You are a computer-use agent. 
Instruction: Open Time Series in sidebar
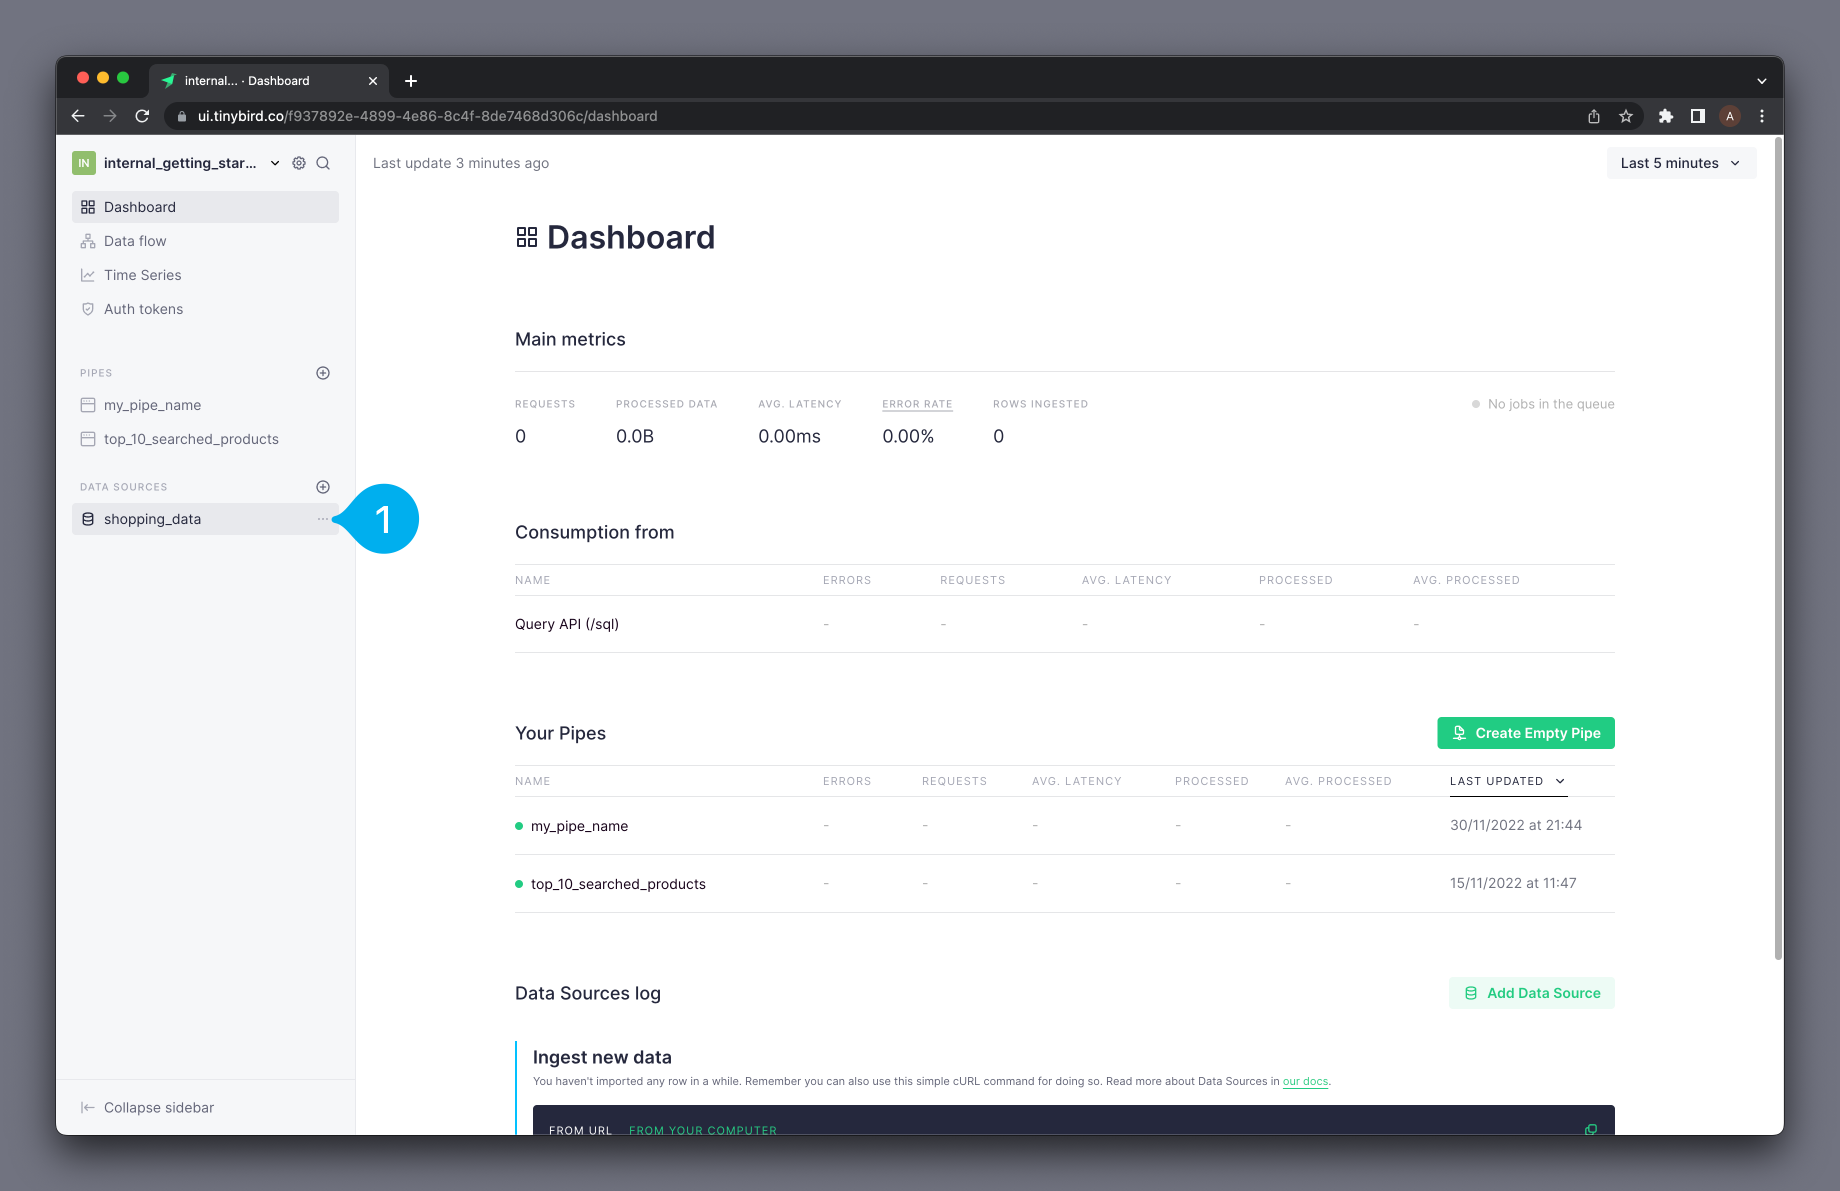coord(205,275)
